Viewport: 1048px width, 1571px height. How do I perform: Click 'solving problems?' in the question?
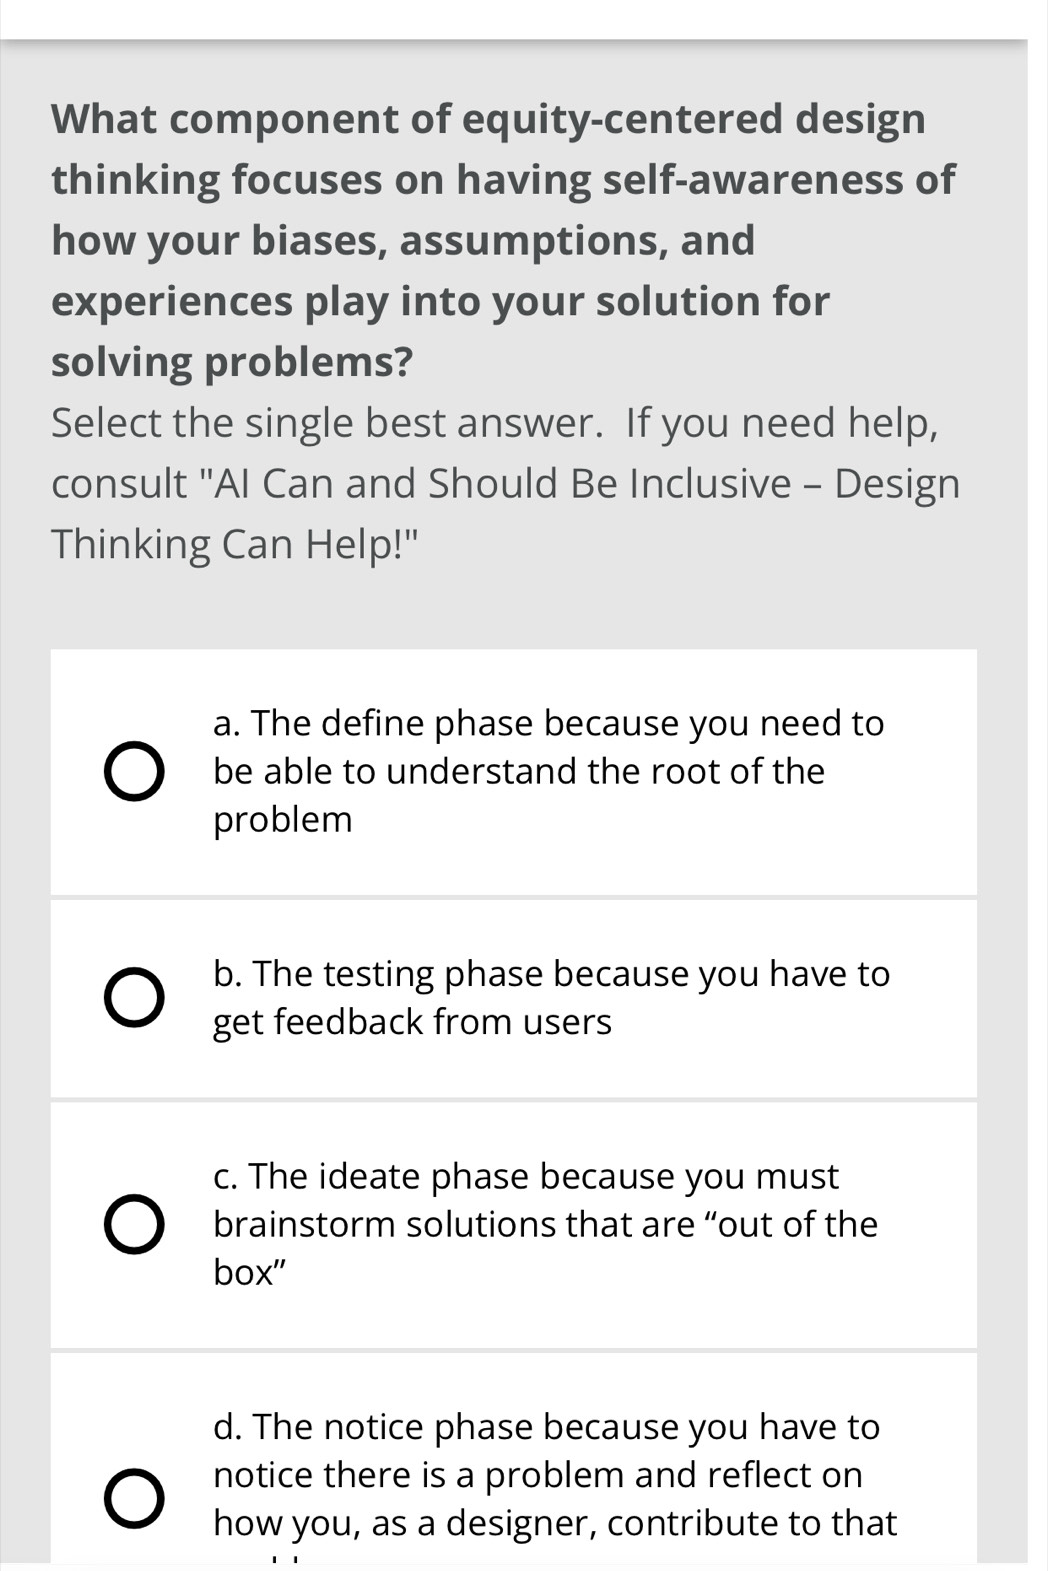coord(232,362)
